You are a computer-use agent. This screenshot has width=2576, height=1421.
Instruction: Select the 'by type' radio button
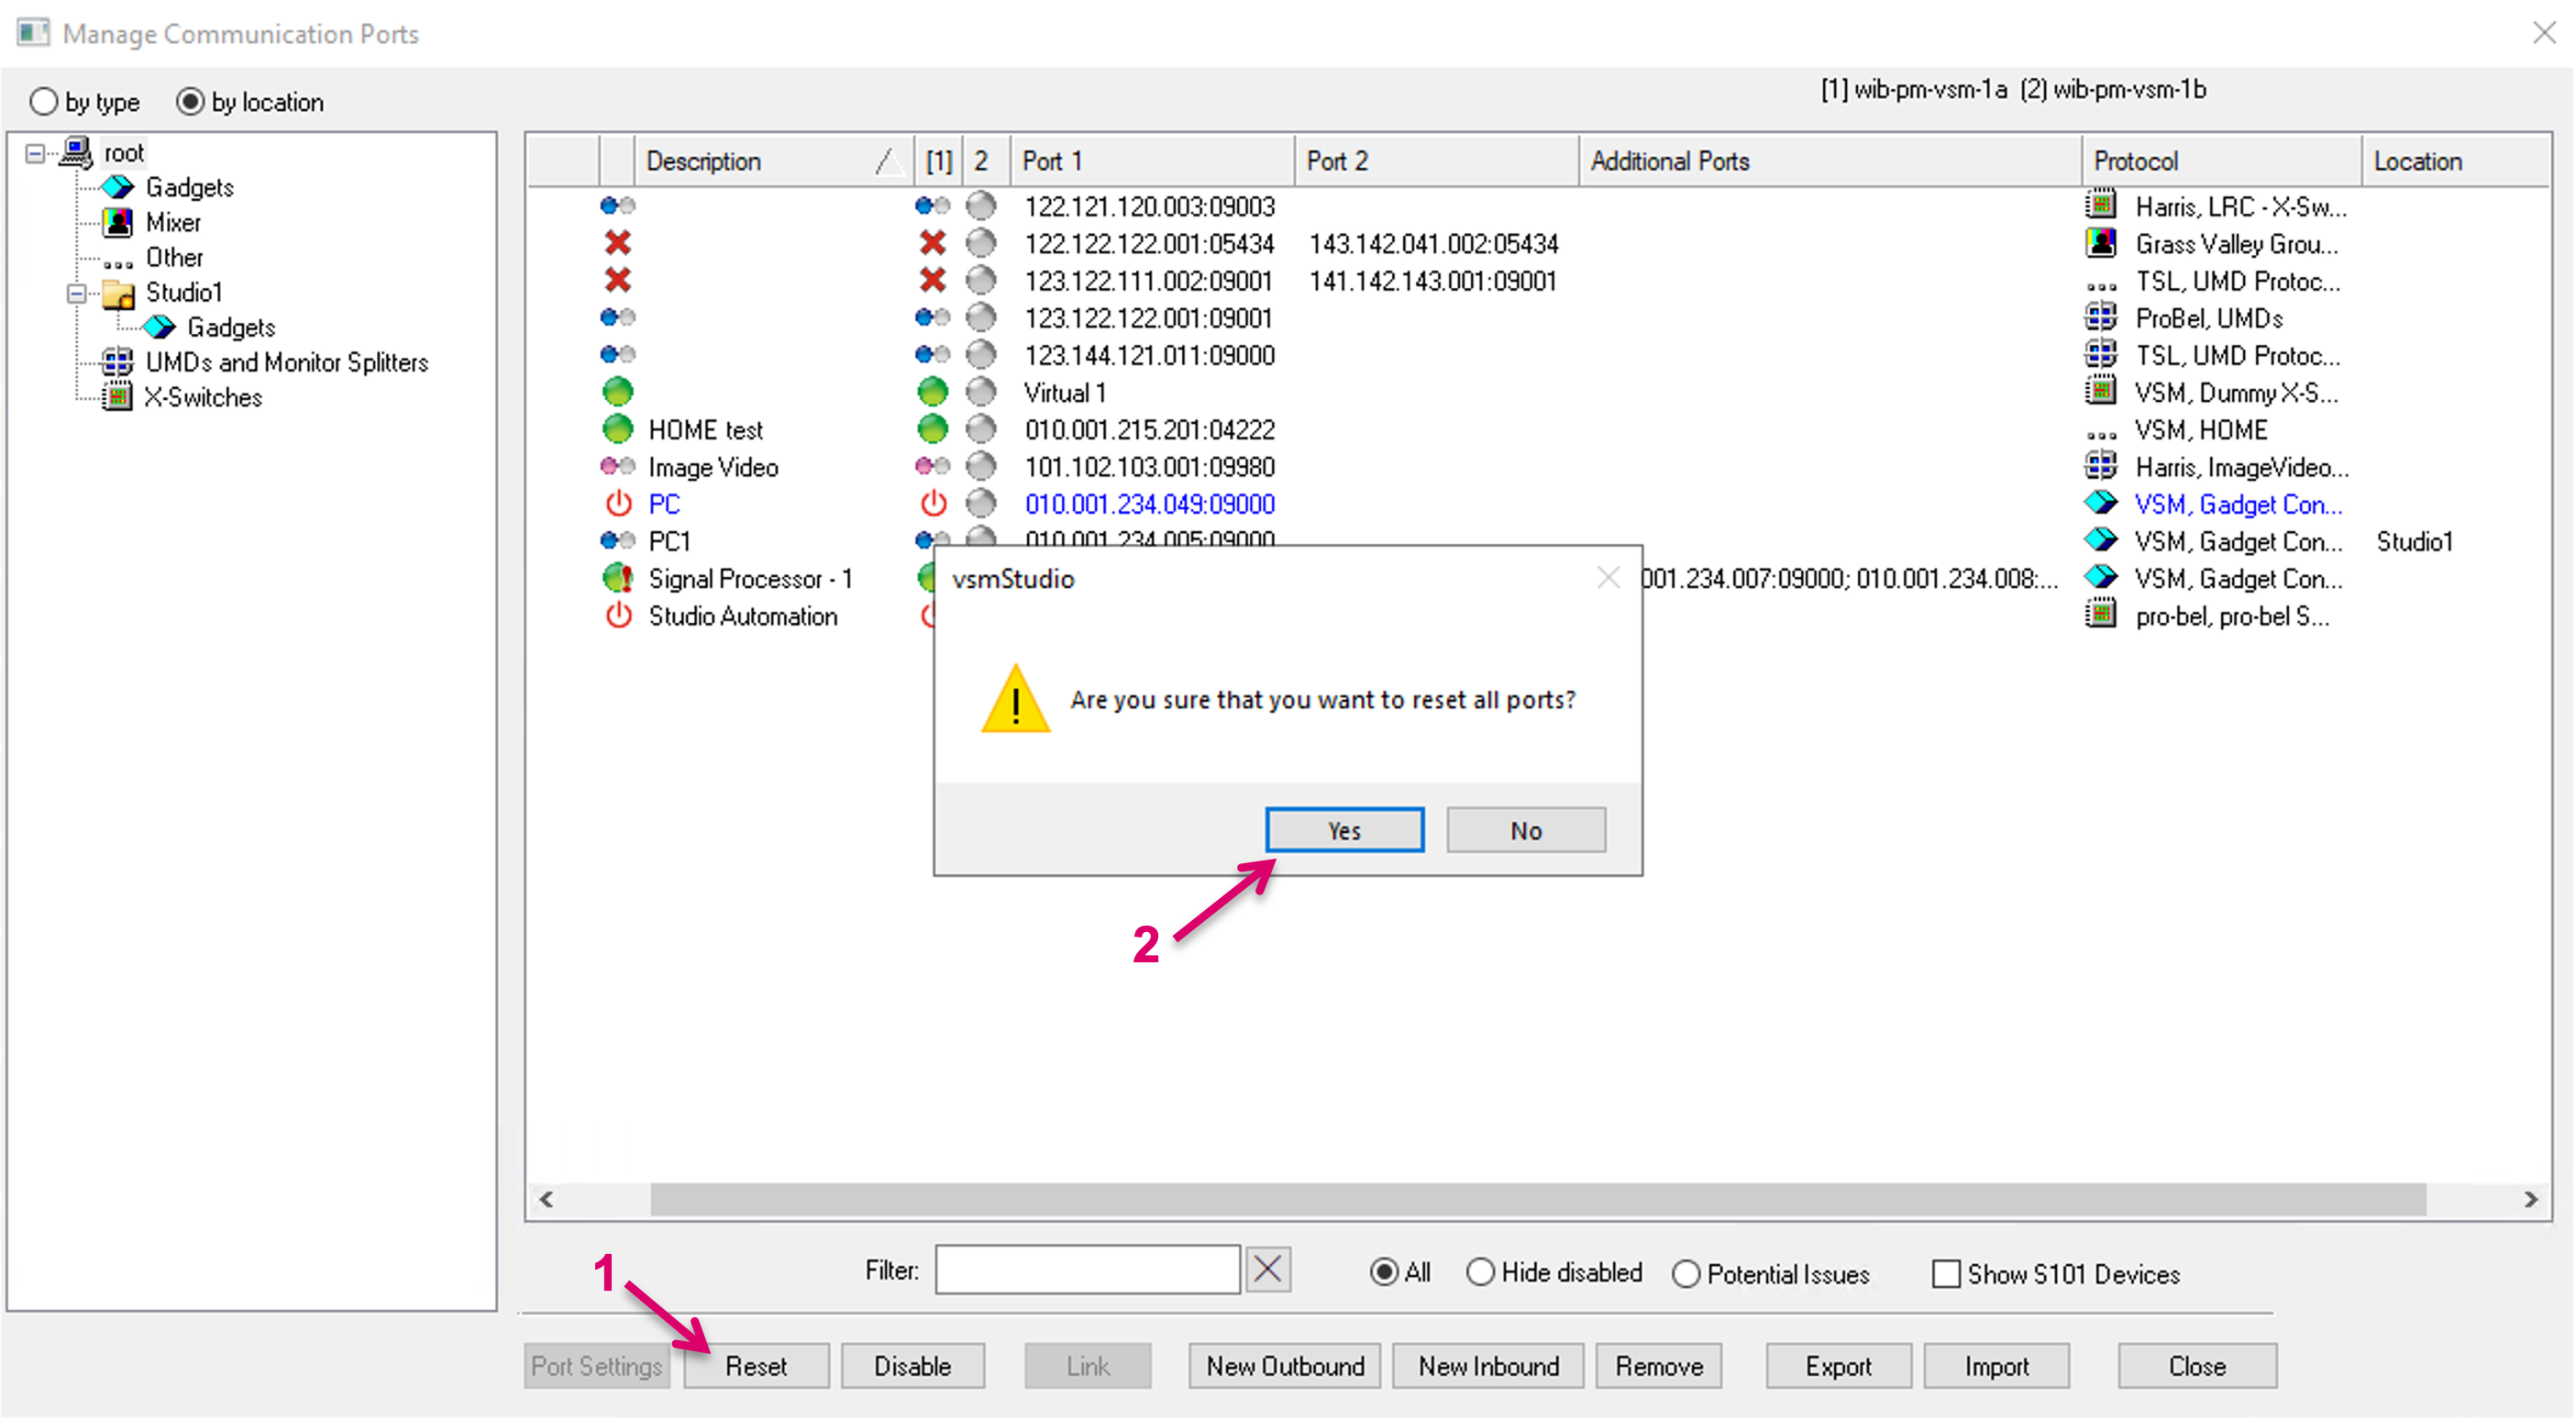(x=44, y=102)
